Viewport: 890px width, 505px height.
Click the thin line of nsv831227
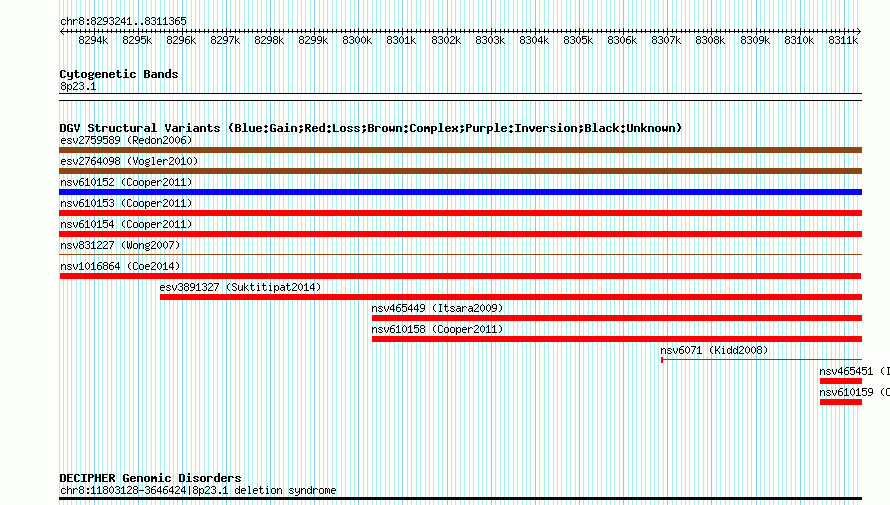click(x=460, y=254)
